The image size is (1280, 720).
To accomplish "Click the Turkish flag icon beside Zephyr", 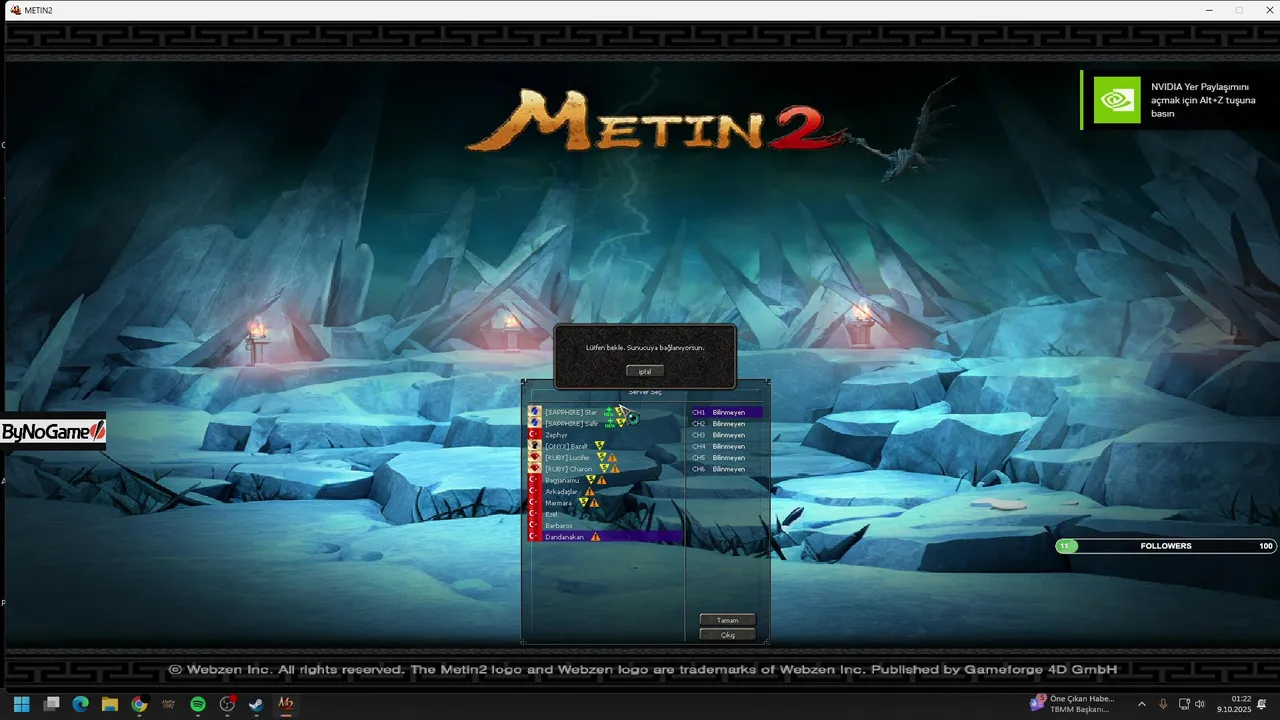I will tap(535, 435).
